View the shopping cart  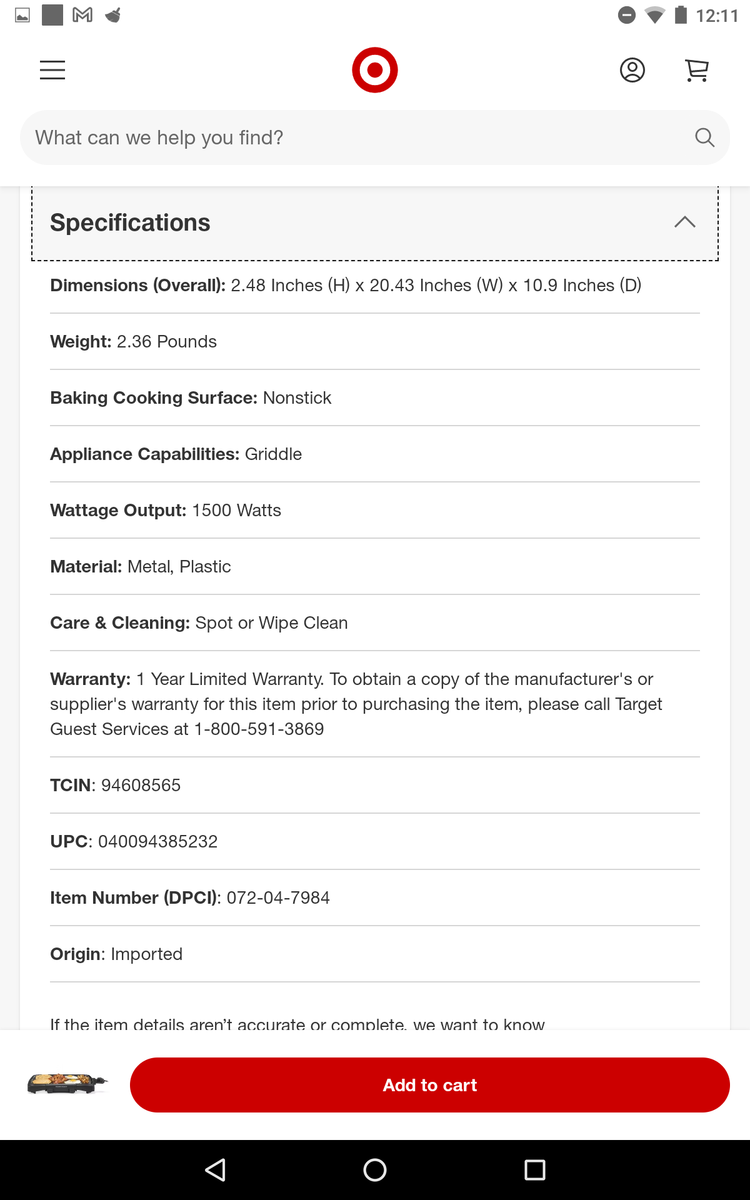[696, 70]
